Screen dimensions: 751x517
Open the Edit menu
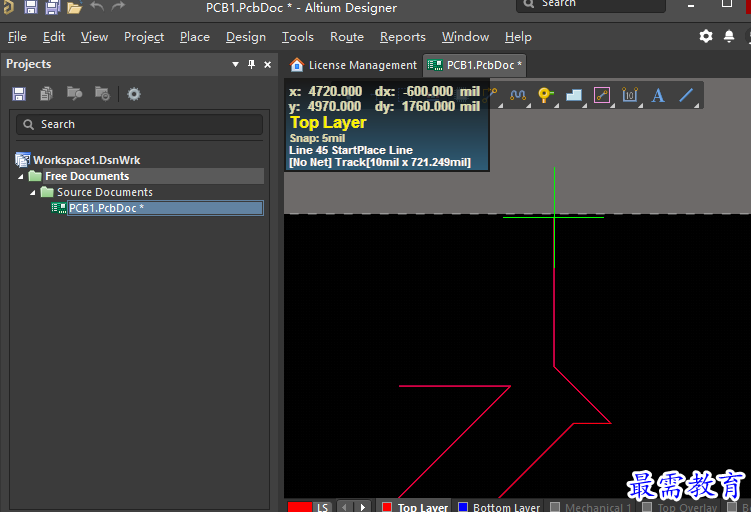(54, 37)
